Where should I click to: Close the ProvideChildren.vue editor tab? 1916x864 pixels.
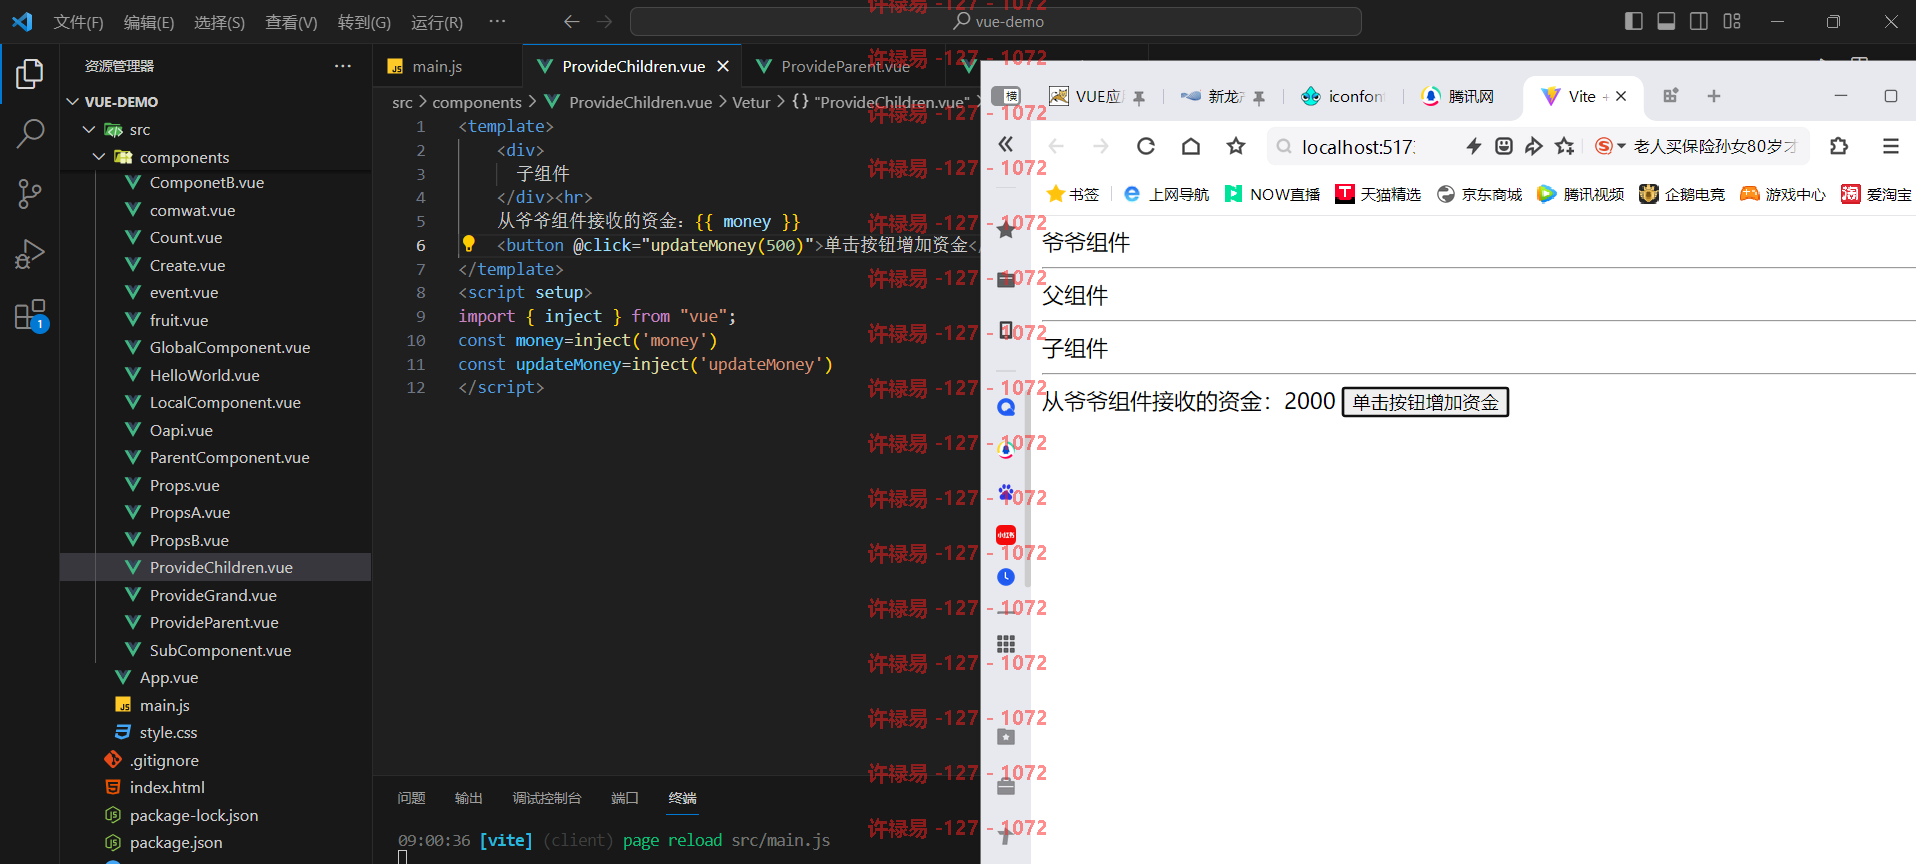tap(723, 66)
